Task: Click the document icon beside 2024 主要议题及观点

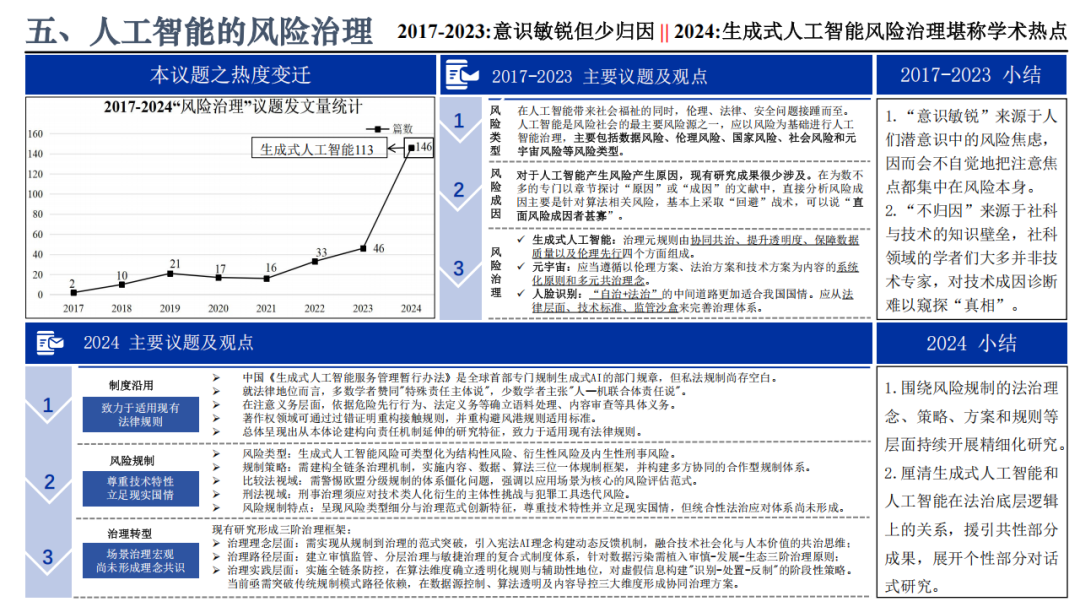Action: coord(49,343)
